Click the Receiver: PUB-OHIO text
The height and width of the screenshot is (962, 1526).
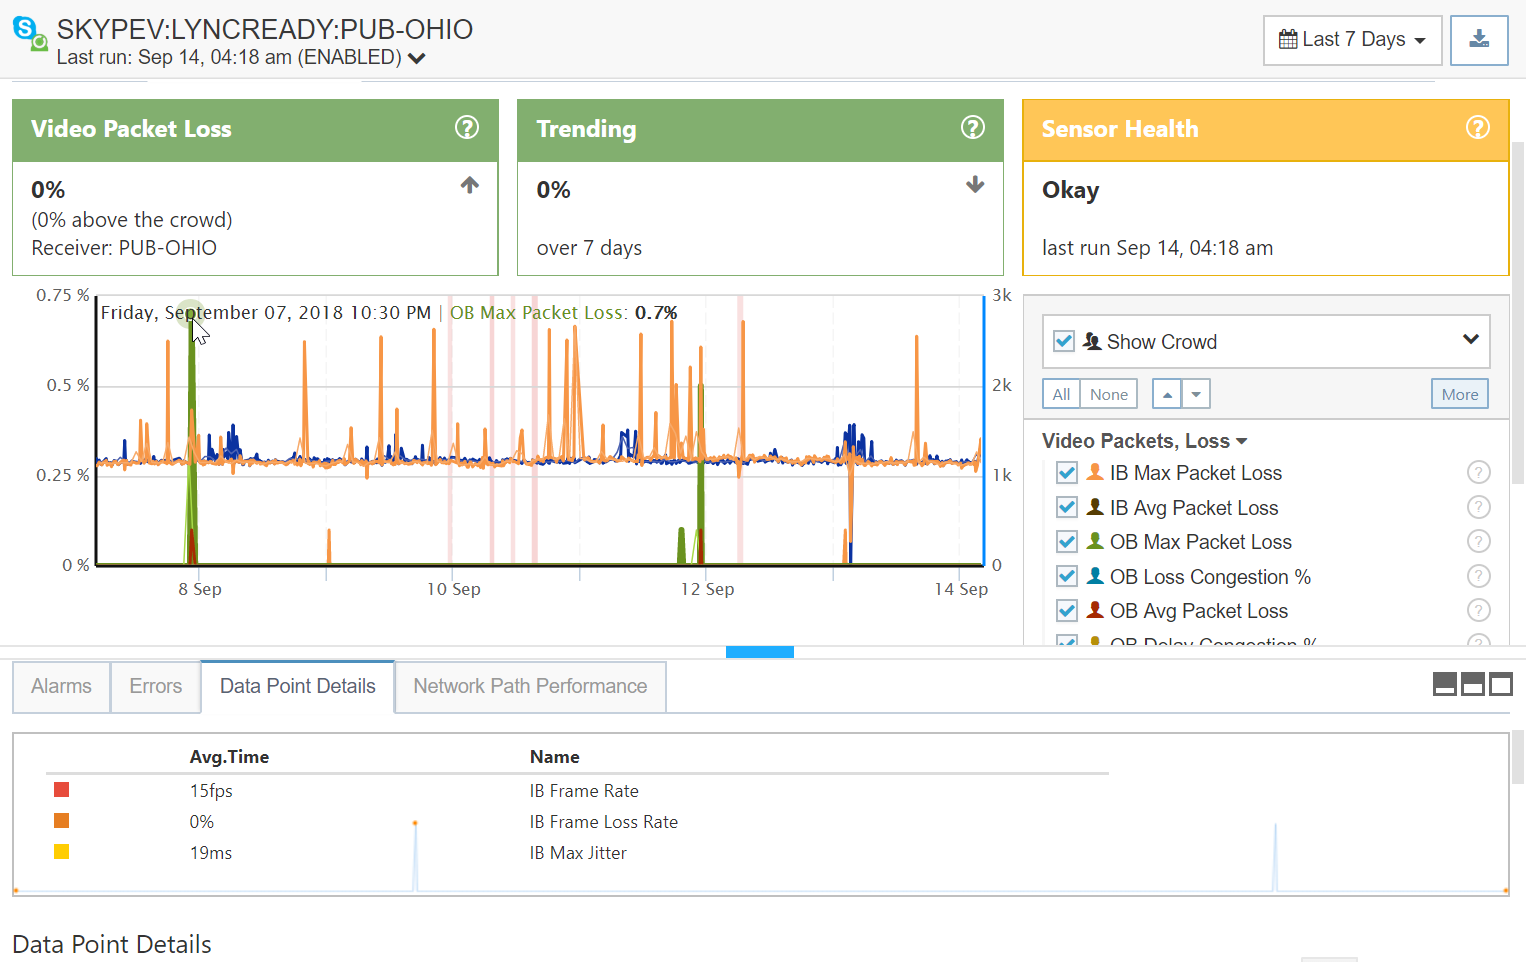pos(124,248)
